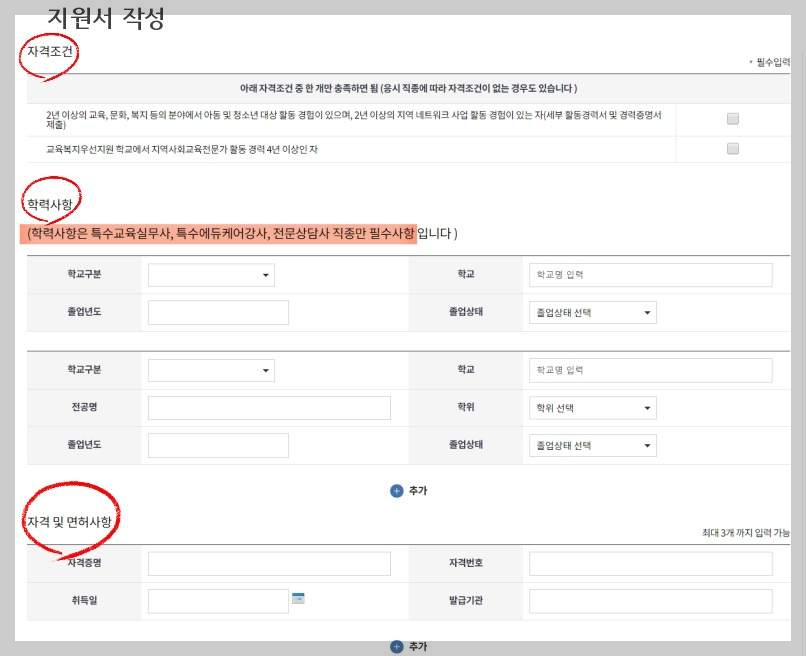Image resolution: width=806 pixels, height=656 pixels.
Task: Click the 전공명 input field
Action: coord(270,407)
